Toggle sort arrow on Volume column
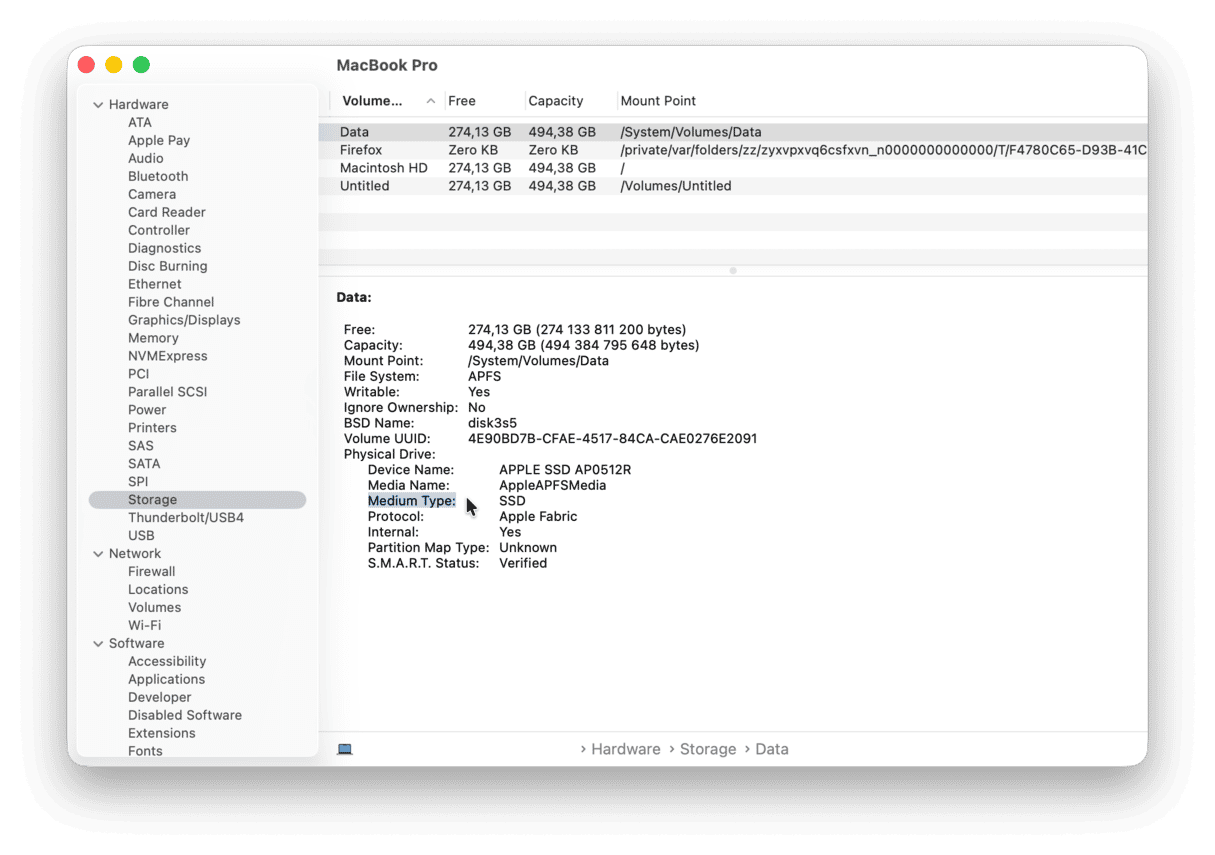Screen dimensions: 1215x855 pyautogui.click(x=431, y=101)
